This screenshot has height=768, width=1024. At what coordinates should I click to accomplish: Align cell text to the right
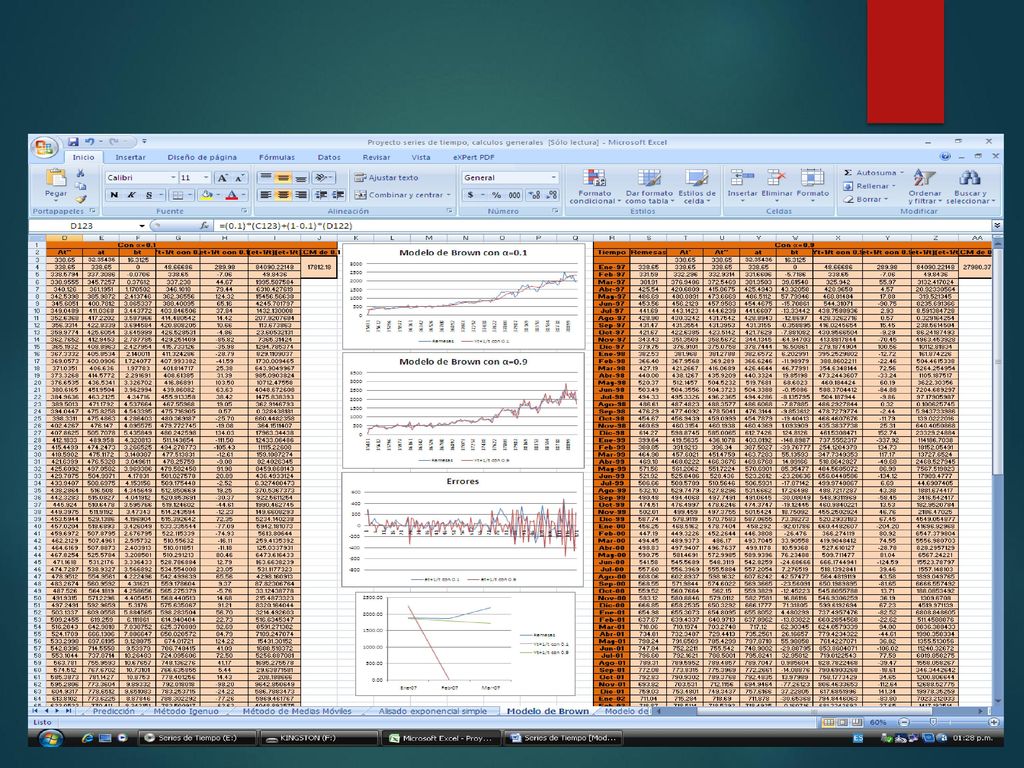(300, 195)
